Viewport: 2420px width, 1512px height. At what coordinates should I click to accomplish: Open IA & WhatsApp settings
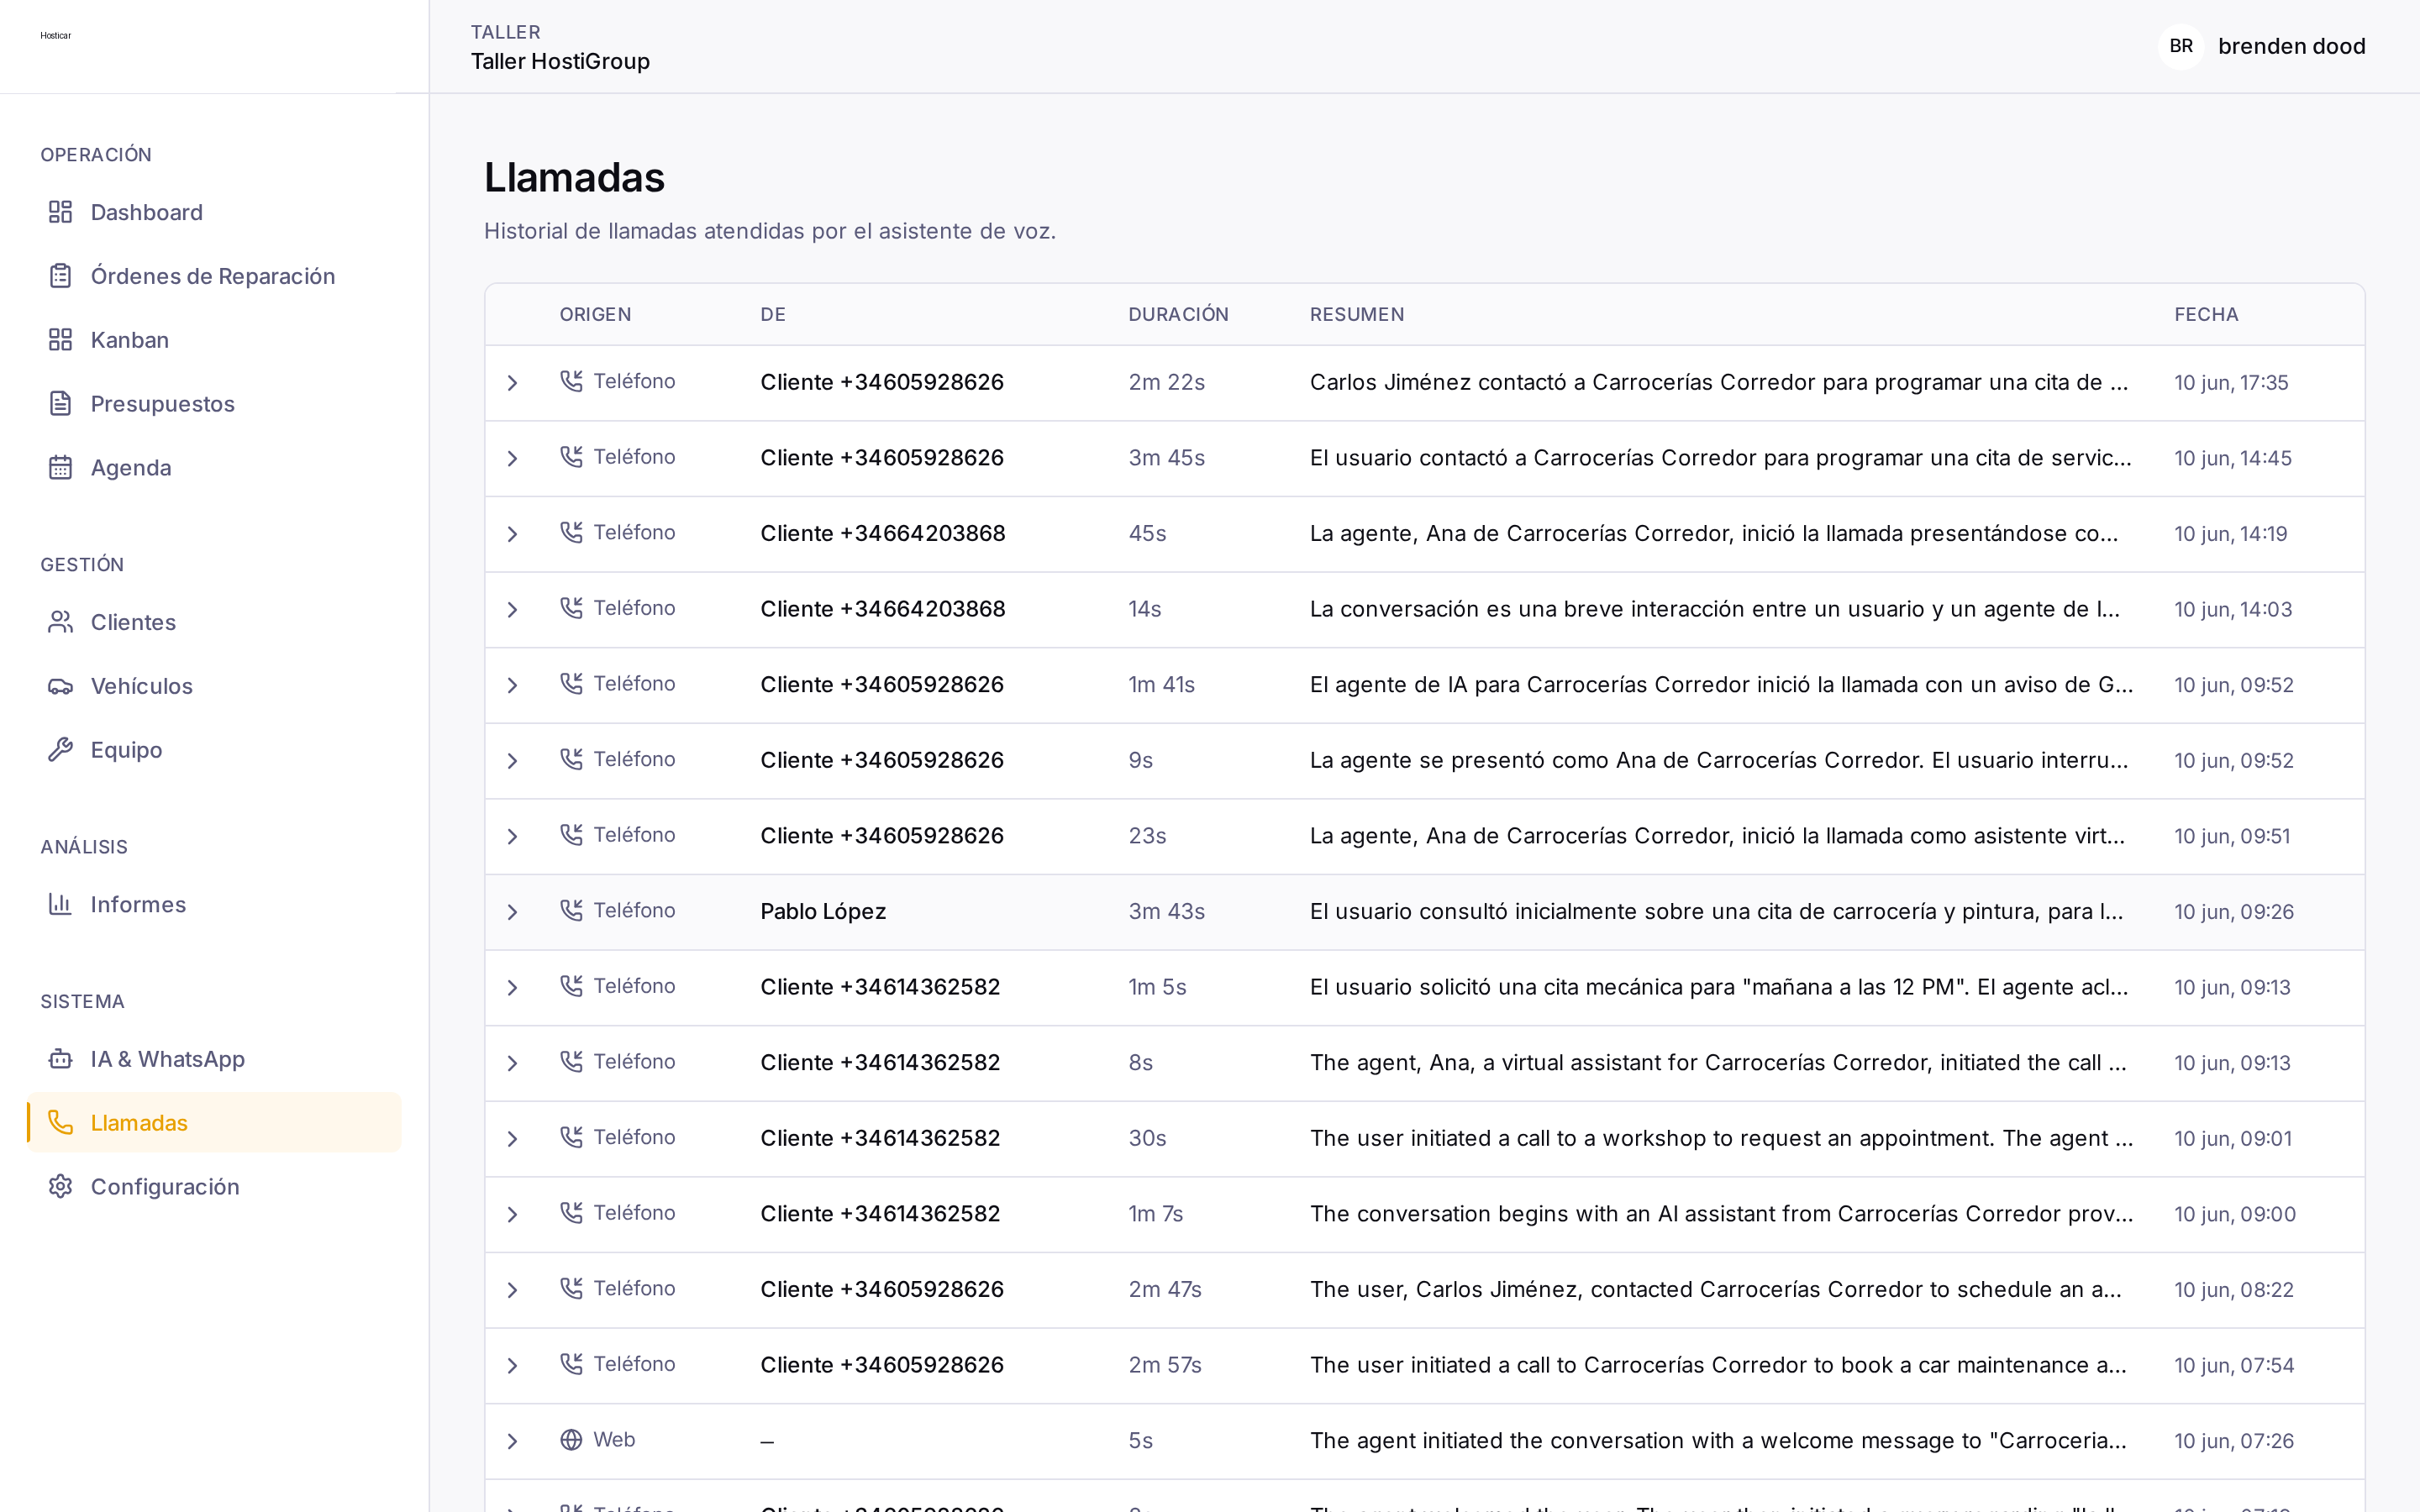(214, 1059)
